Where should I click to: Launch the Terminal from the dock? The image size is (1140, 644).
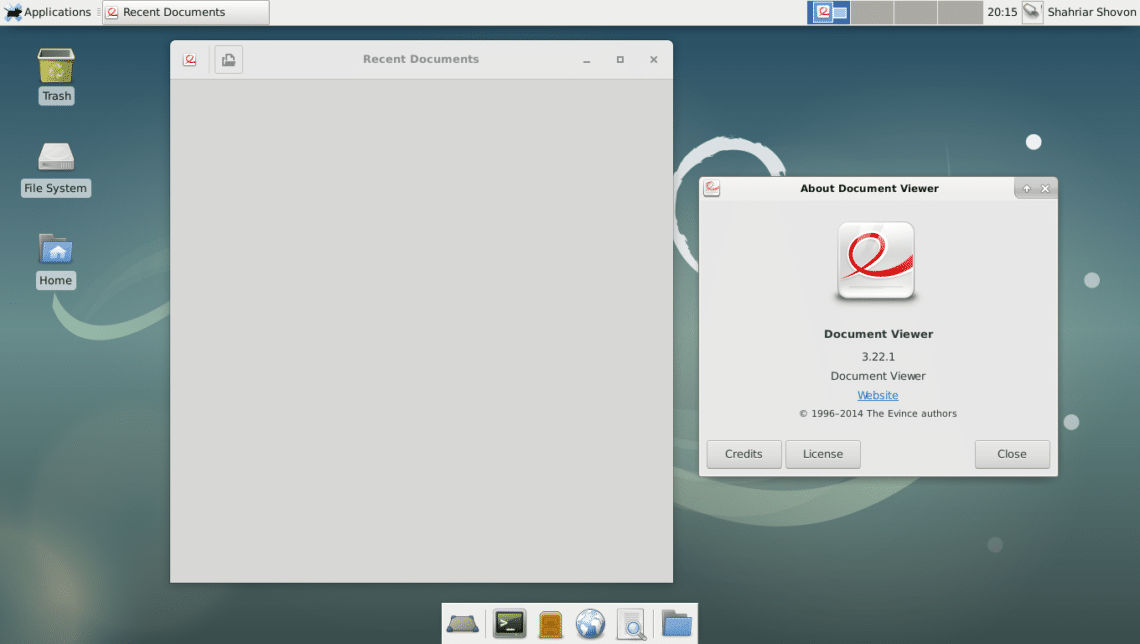click(x=510, y=624)
